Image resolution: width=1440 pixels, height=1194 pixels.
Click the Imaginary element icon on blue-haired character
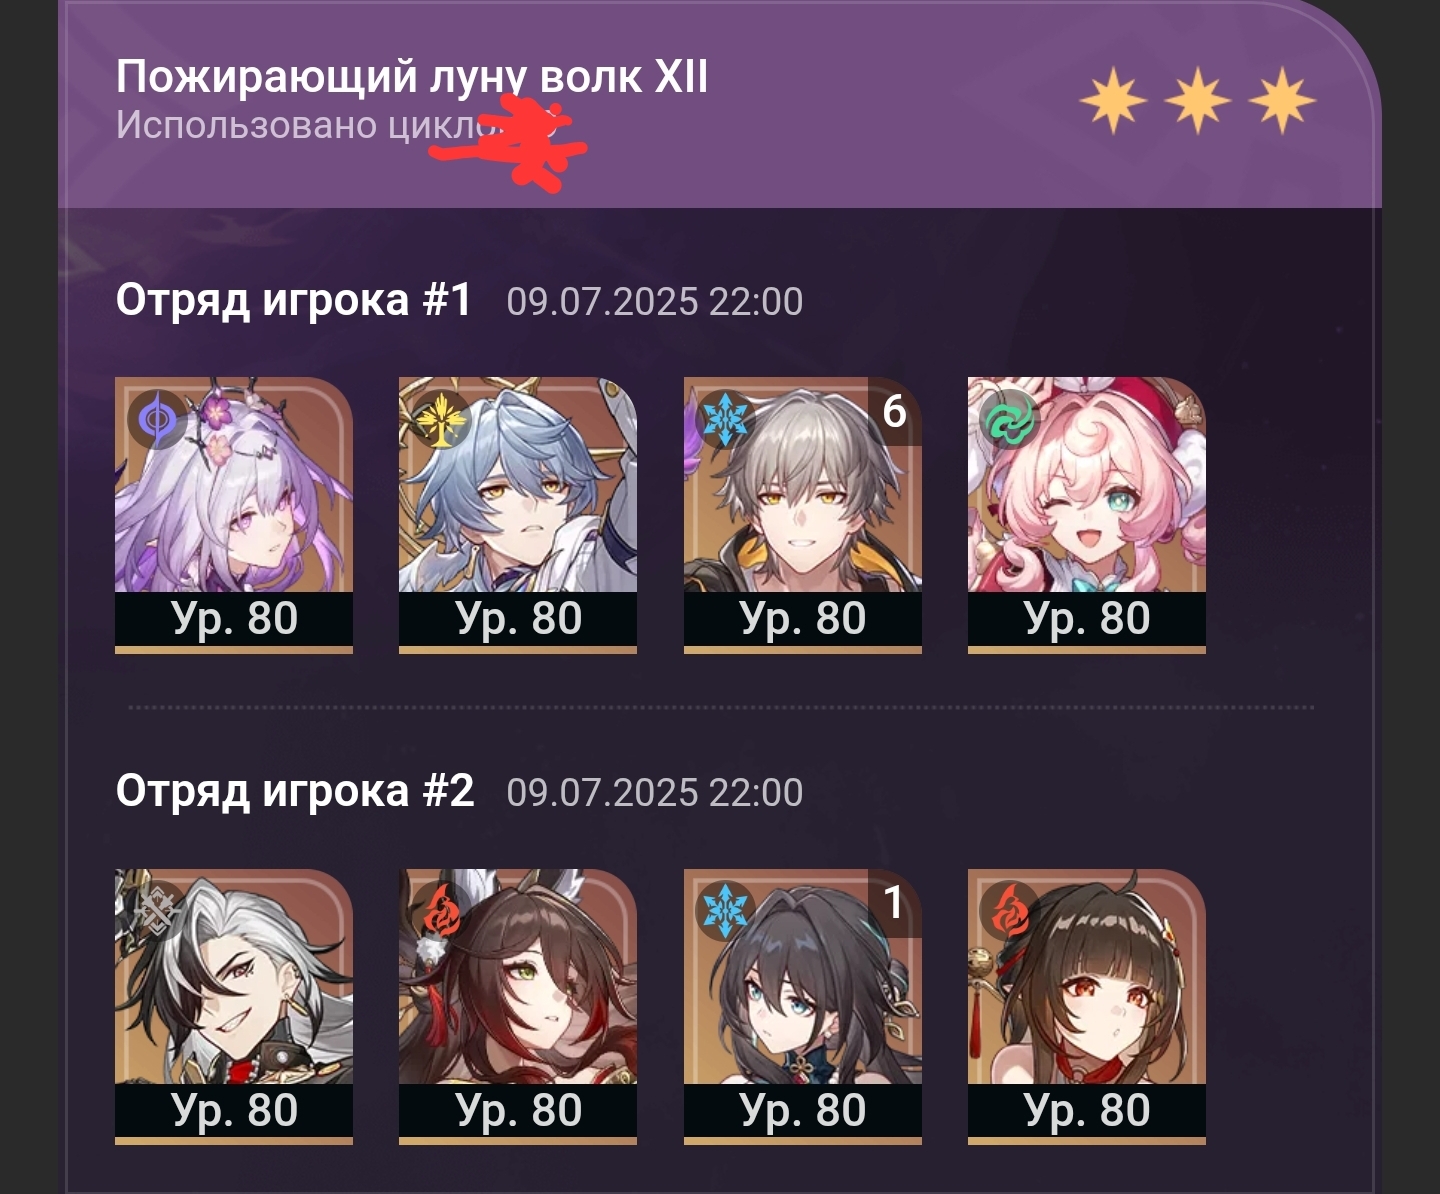click(x=441, y=419)
